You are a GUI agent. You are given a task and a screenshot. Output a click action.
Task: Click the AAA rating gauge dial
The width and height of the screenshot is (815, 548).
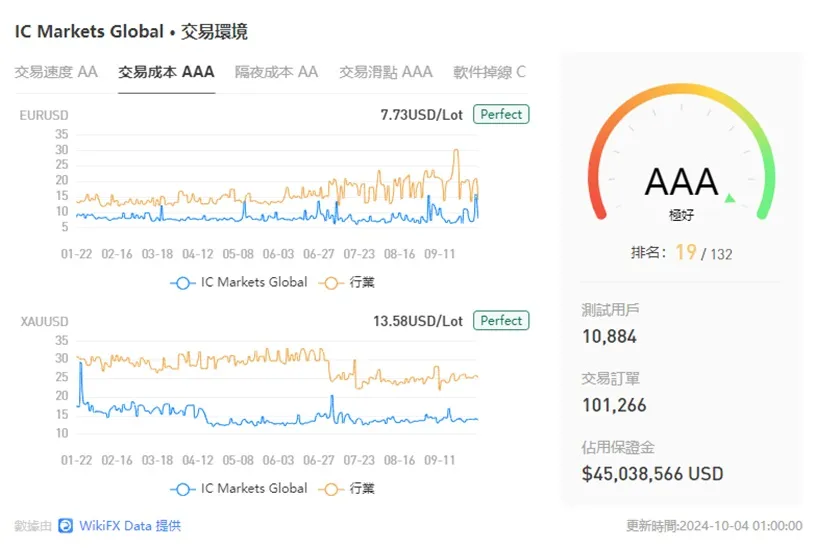pyautogui.click(x=681, y=153)
